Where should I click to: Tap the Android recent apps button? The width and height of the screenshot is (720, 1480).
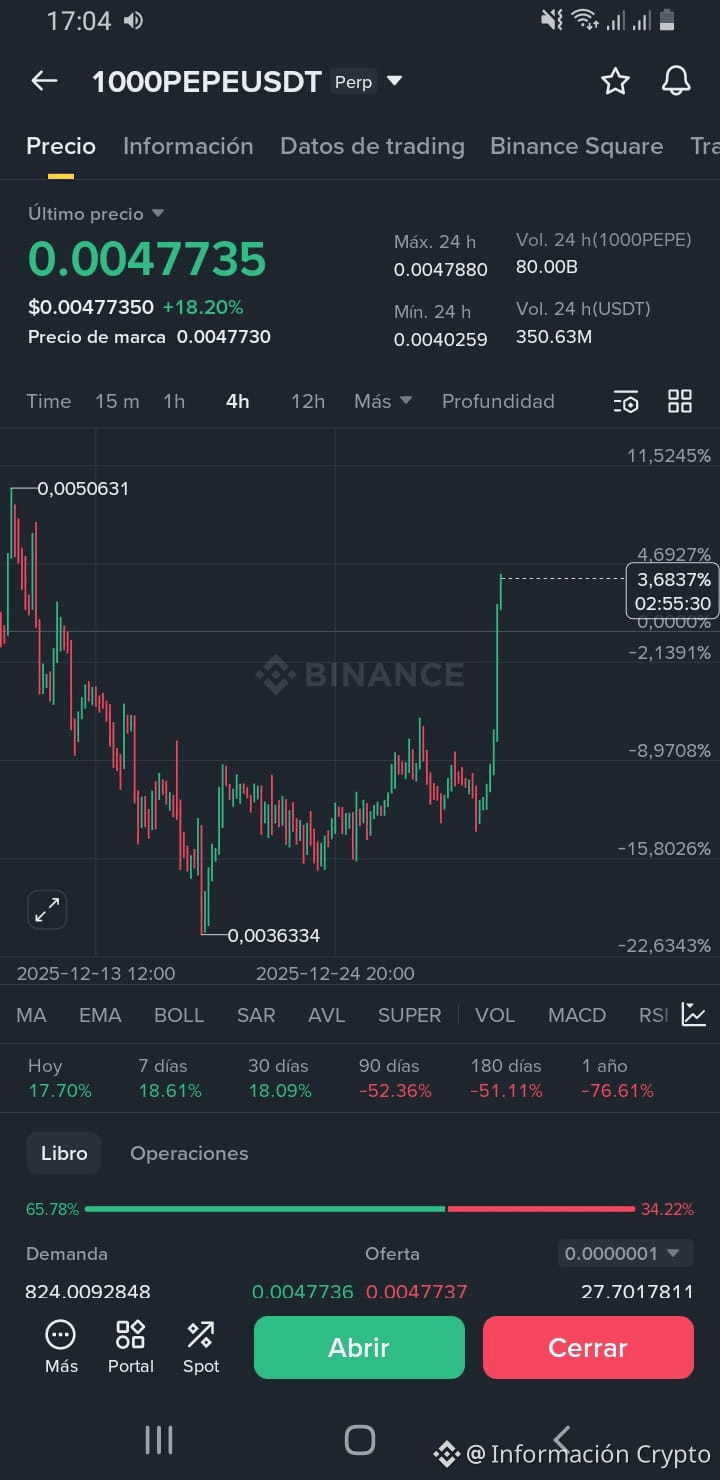pos(159,1440)
